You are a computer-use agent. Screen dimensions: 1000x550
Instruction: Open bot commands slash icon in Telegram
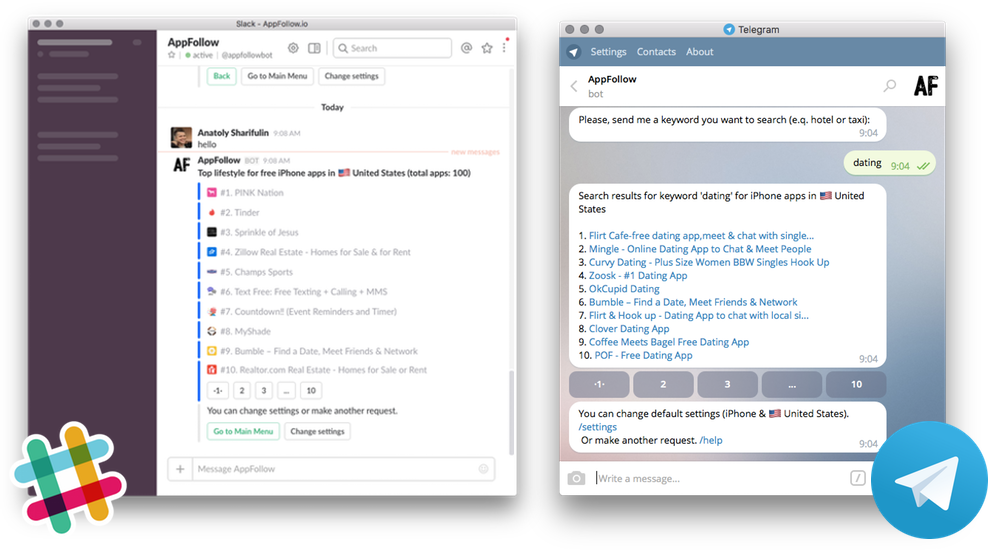857,478
